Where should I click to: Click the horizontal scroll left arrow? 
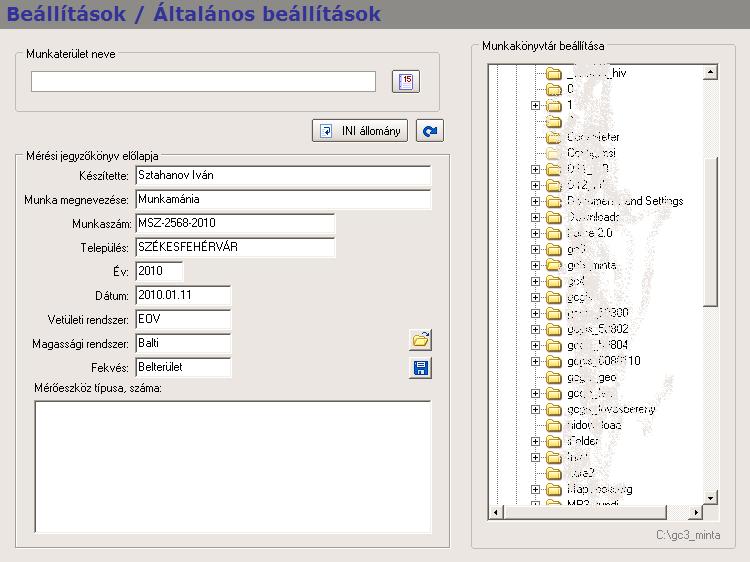[496, 513]
